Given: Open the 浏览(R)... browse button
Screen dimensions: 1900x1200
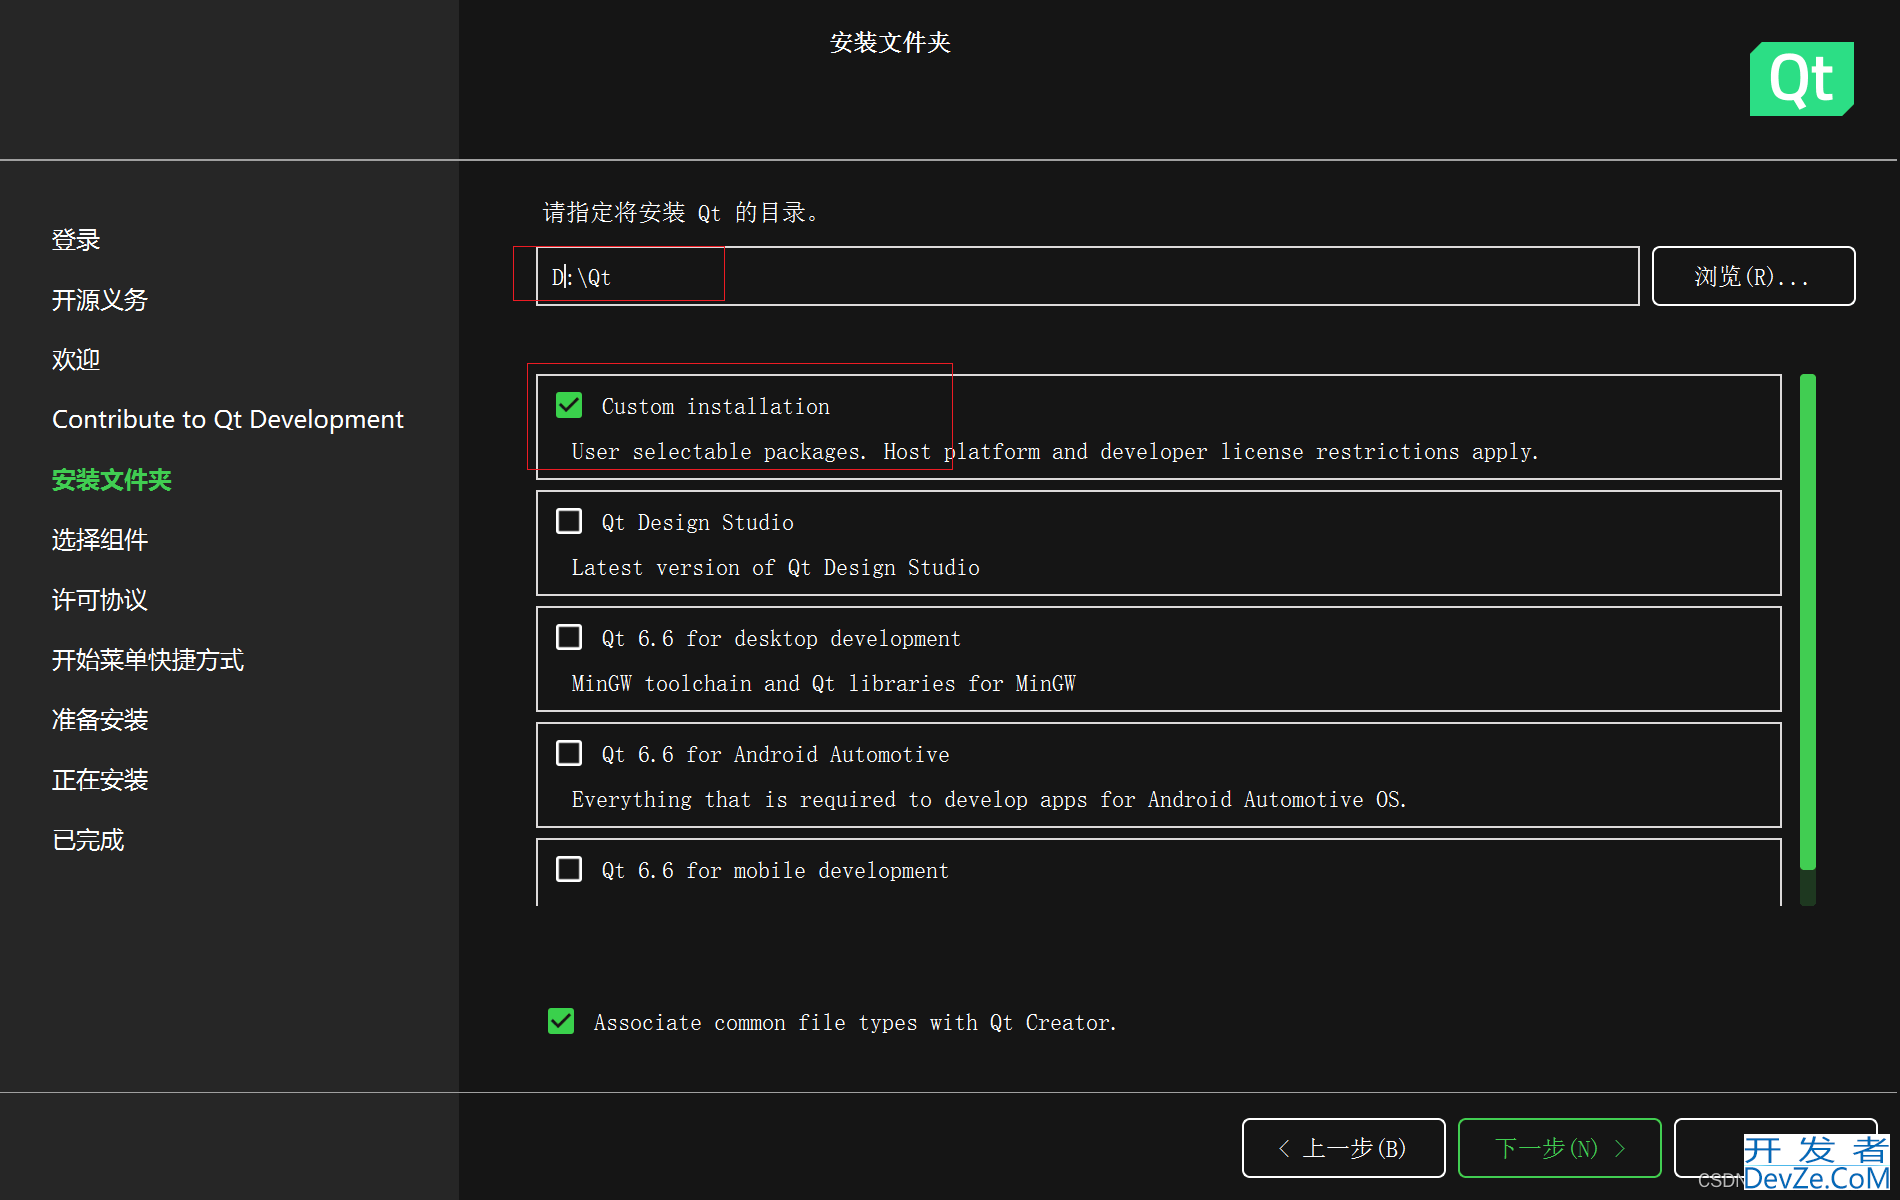Looking at the screenshot, I should click(1753, 276).
